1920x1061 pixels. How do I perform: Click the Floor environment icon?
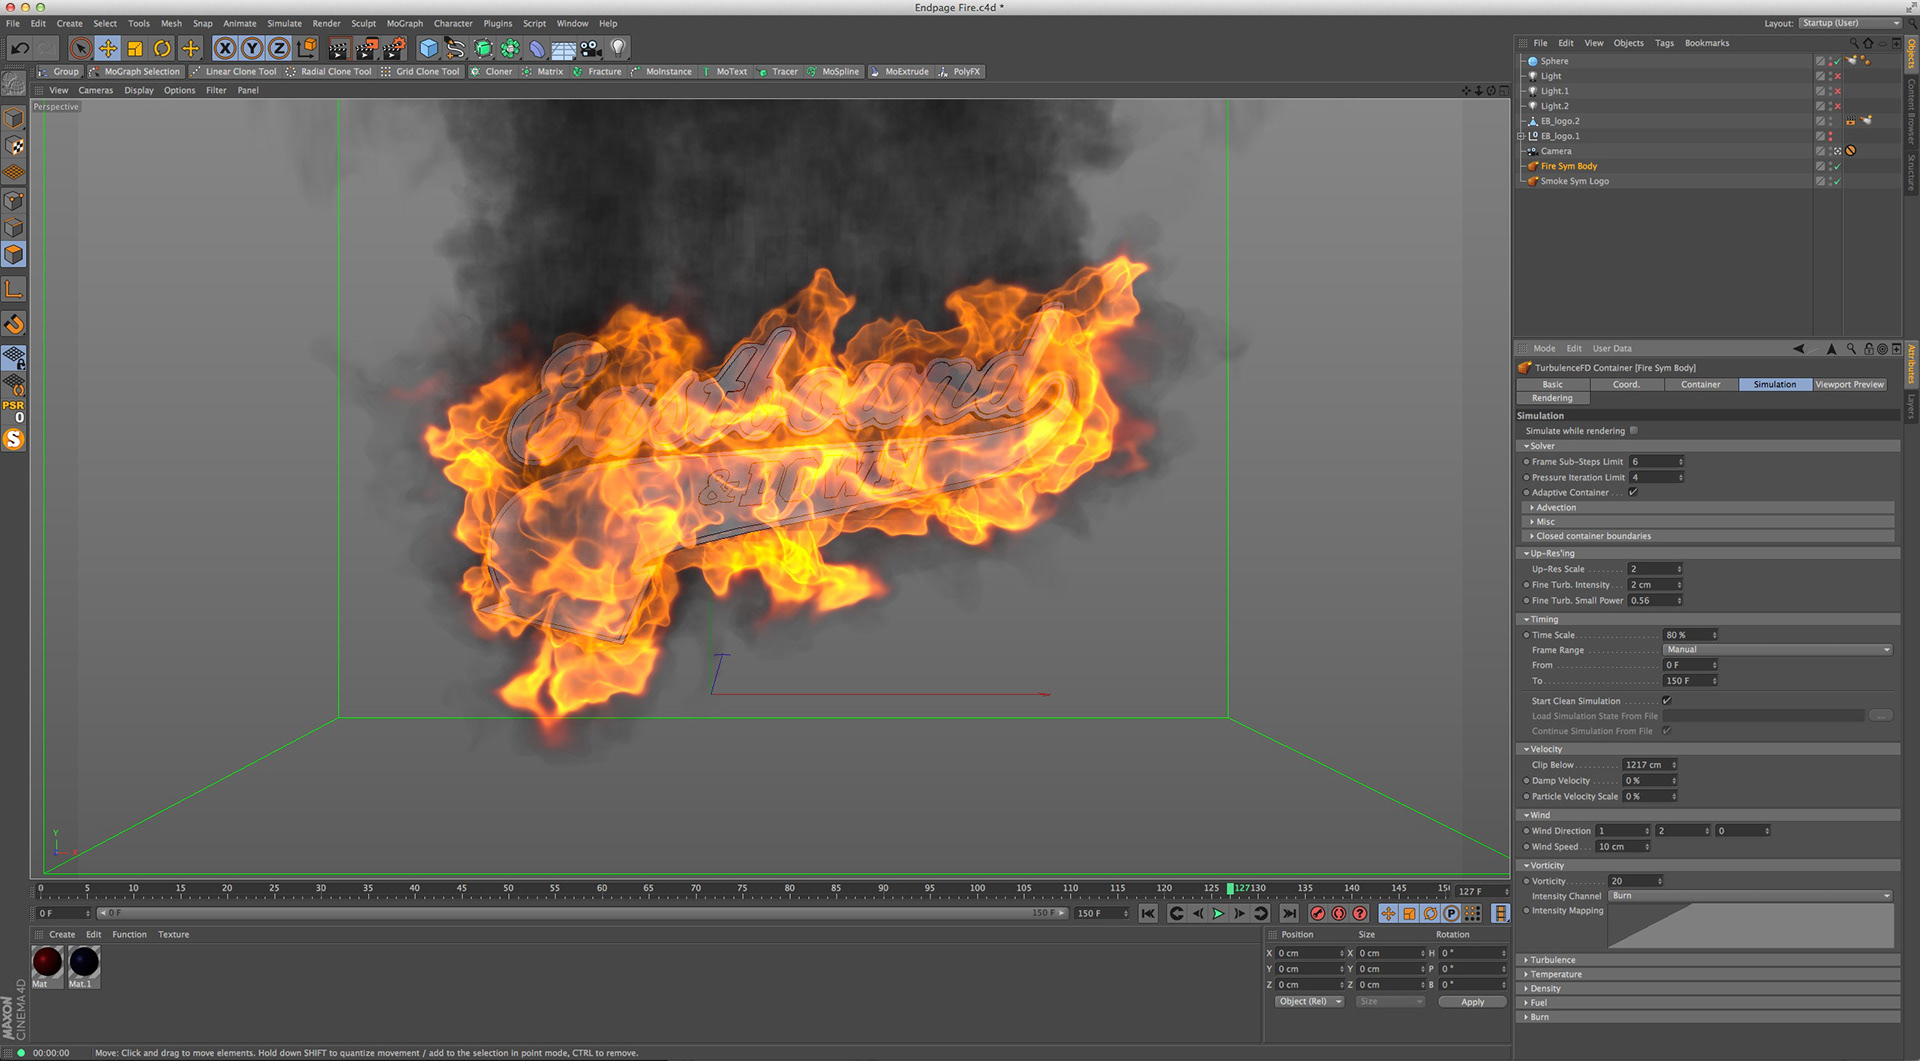click(564, 48)
